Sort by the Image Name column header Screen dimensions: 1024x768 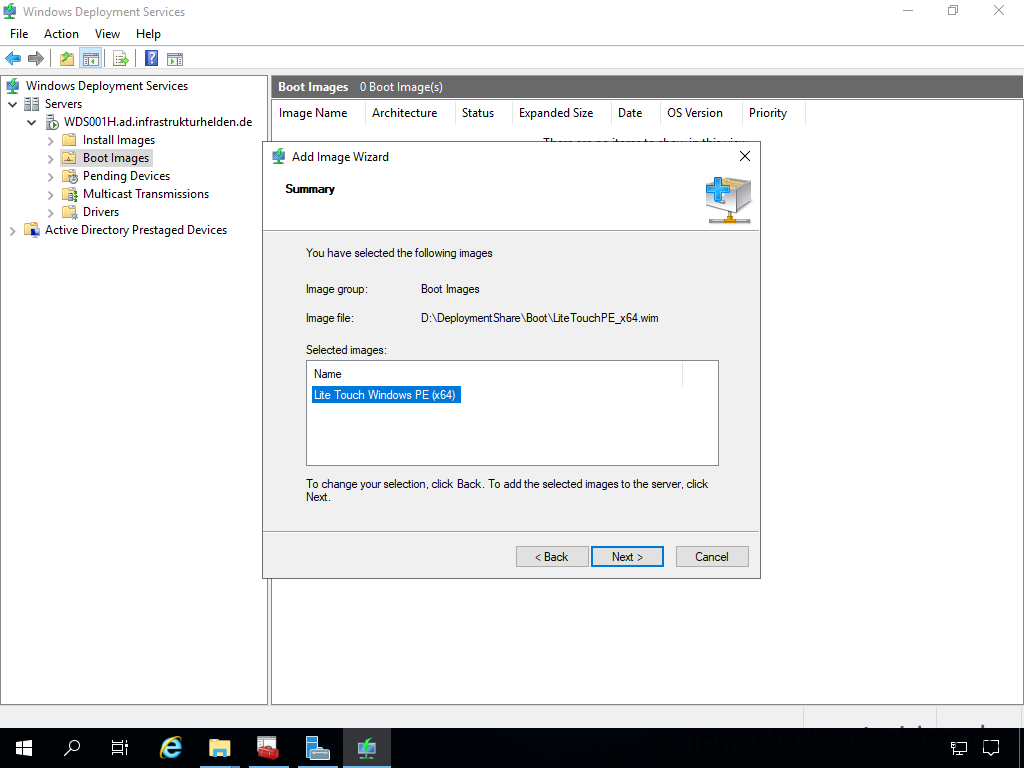[x=319, y=113]
